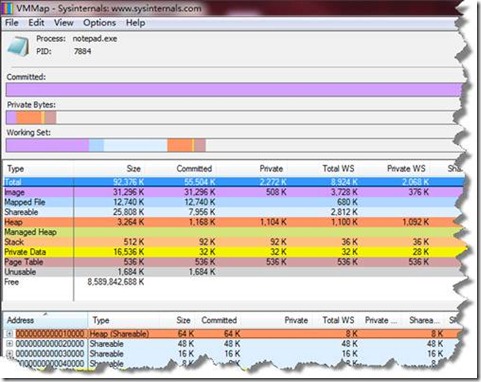The image size is (481, 382).
Task: Click the VMMap title bar icon
Action: point(7,8)
